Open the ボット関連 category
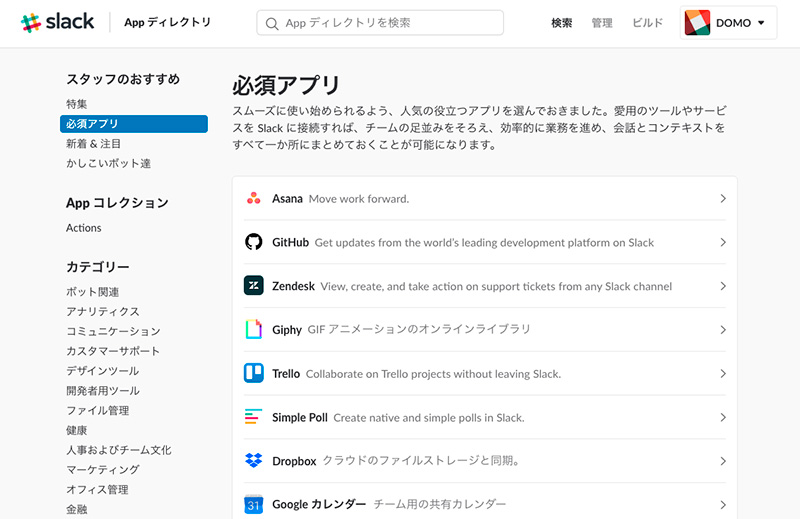This screenshot has width=800, height=519. [x=92, y=292]
